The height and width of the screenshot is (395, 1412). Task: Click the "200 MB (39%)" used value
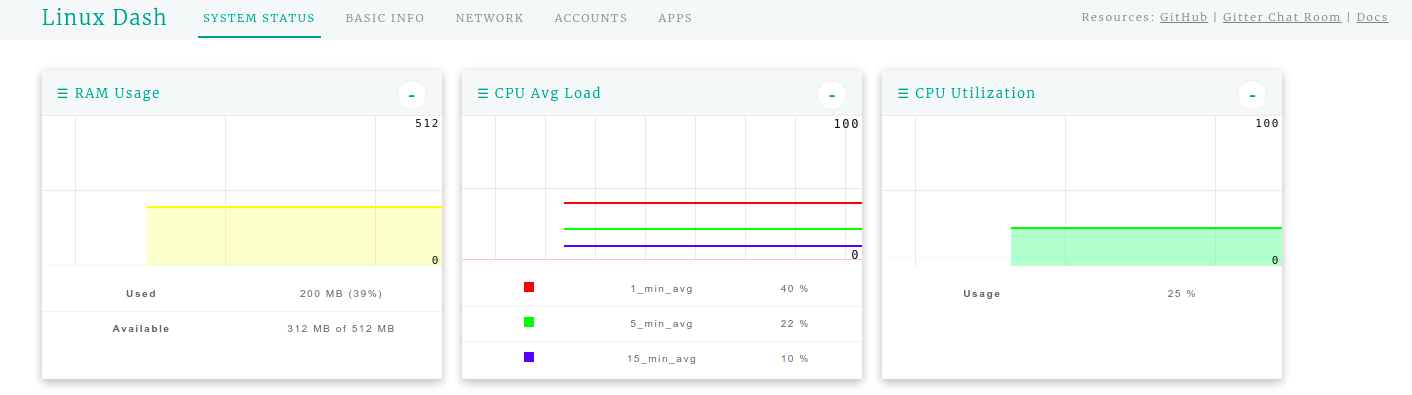pyautogui.click(x=341, y=294)
